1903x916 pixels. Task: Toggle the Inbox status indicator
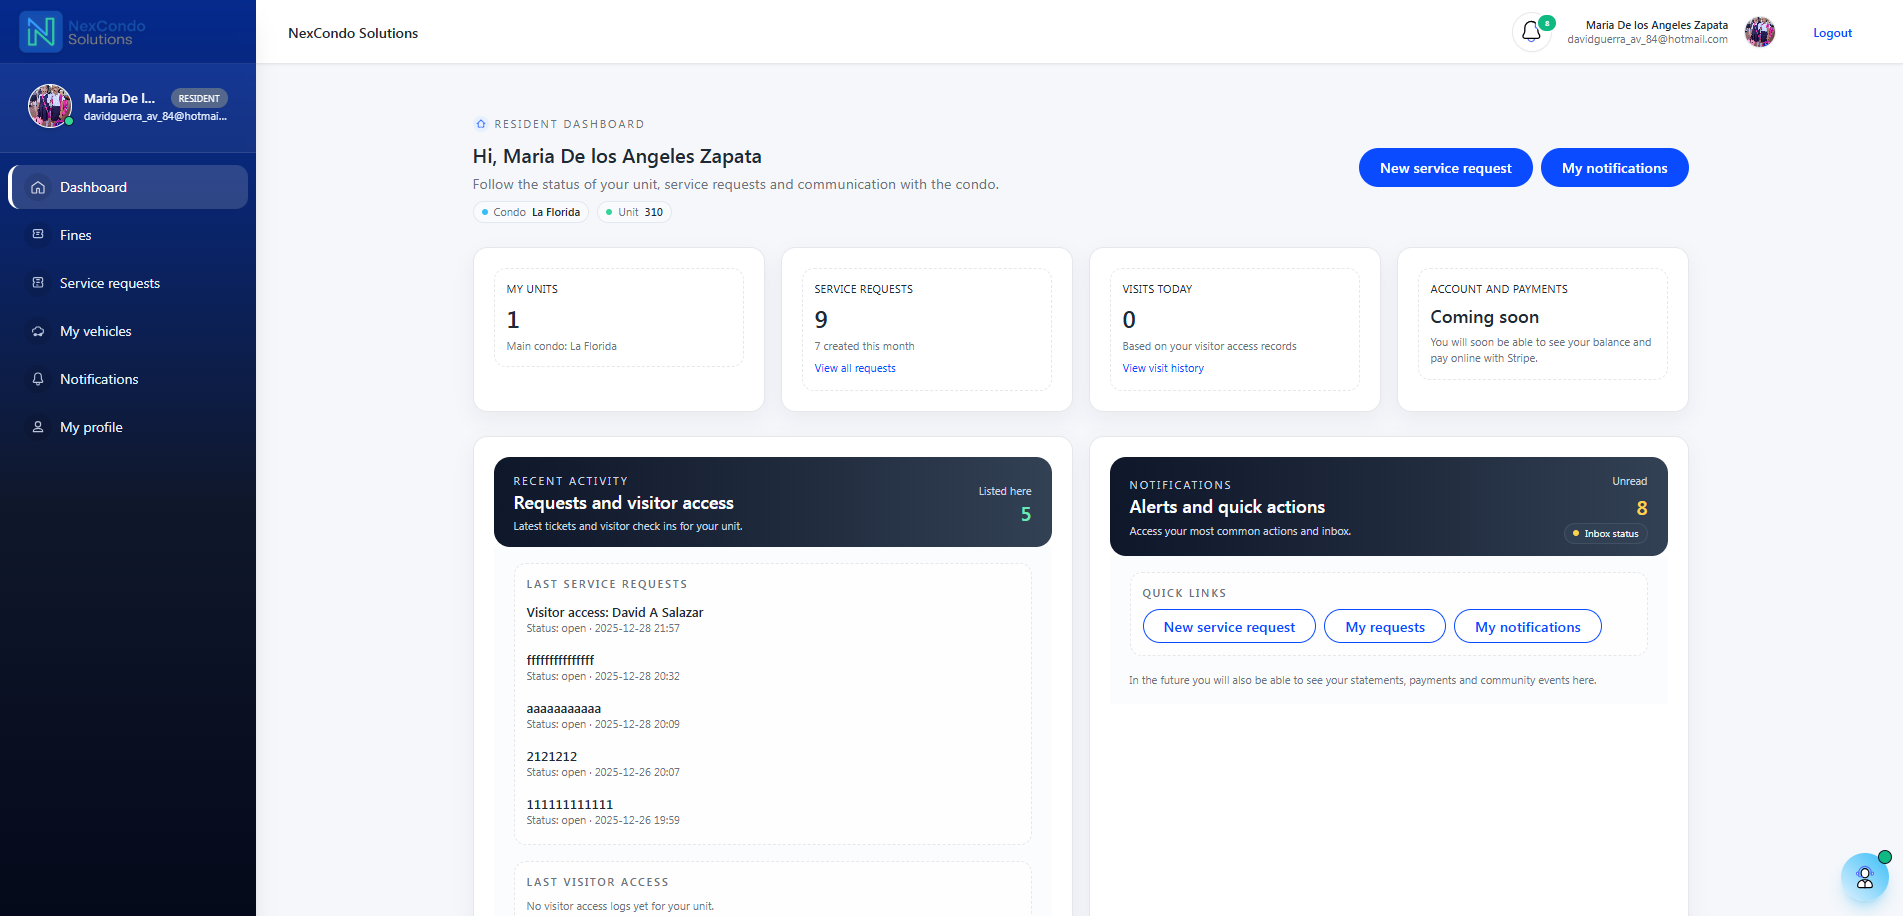1605,533
